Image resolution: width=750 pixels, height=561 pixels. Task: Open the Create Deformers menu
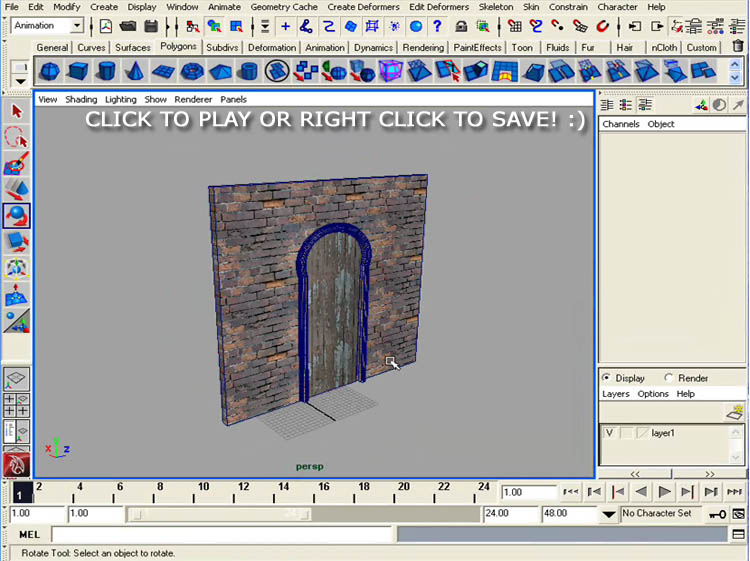click(362, 7)
